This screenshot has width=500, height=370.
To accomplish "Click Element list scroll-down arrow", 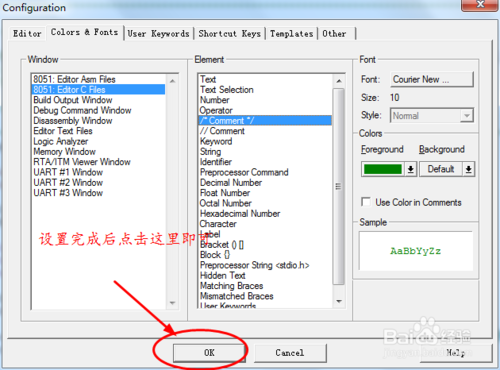I will 339,301.
